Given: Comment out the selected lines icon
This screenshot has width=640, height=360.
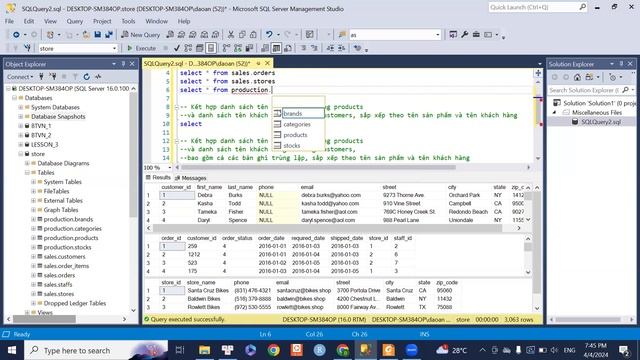Looking at the screenshot, I should (303, 48).
